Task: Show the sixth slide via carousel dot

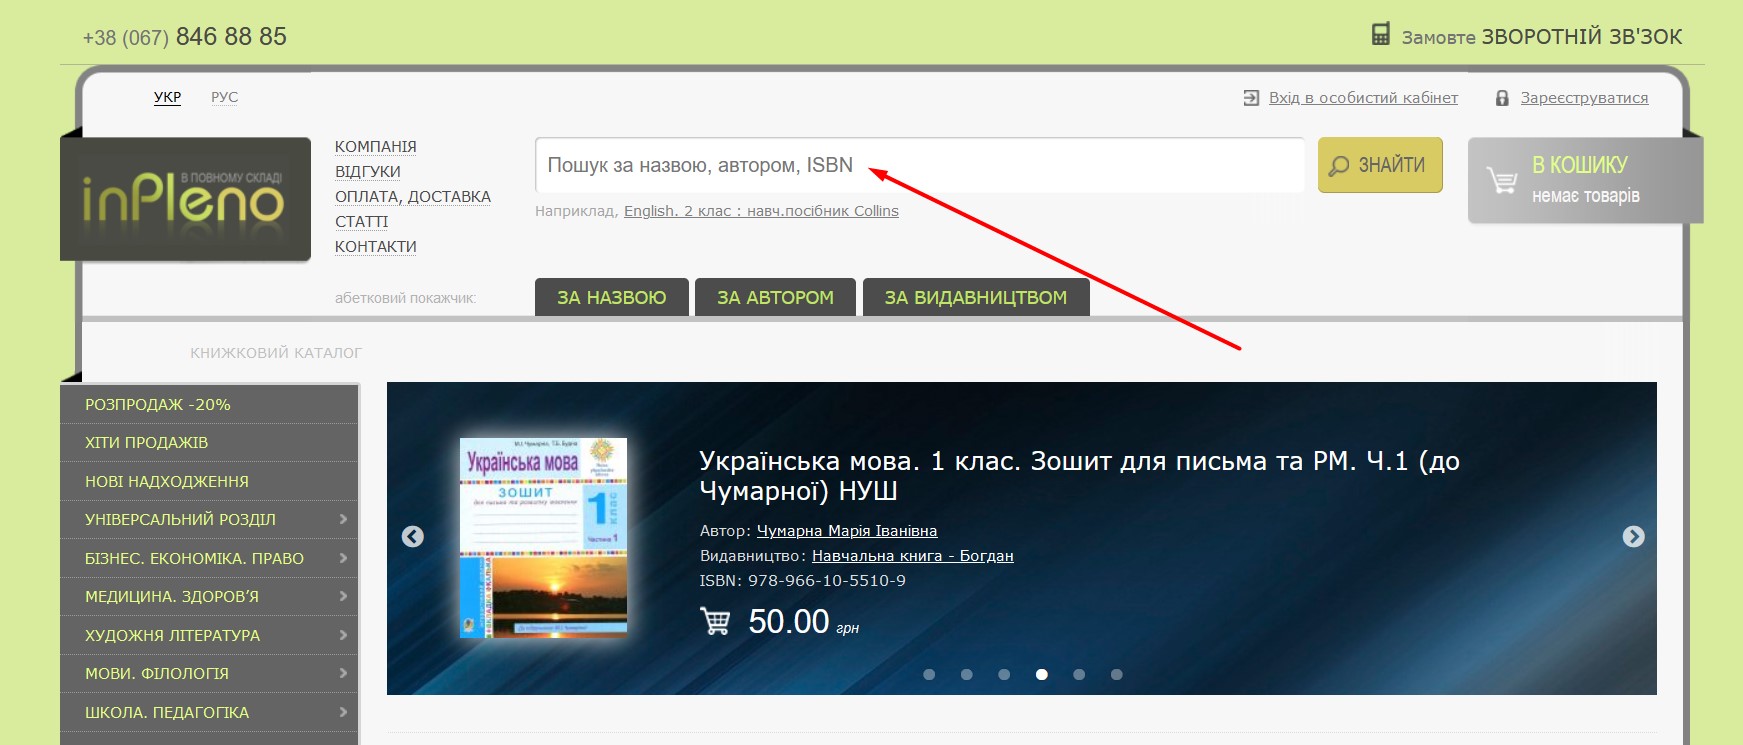Action: click(x=1117, y=674)
